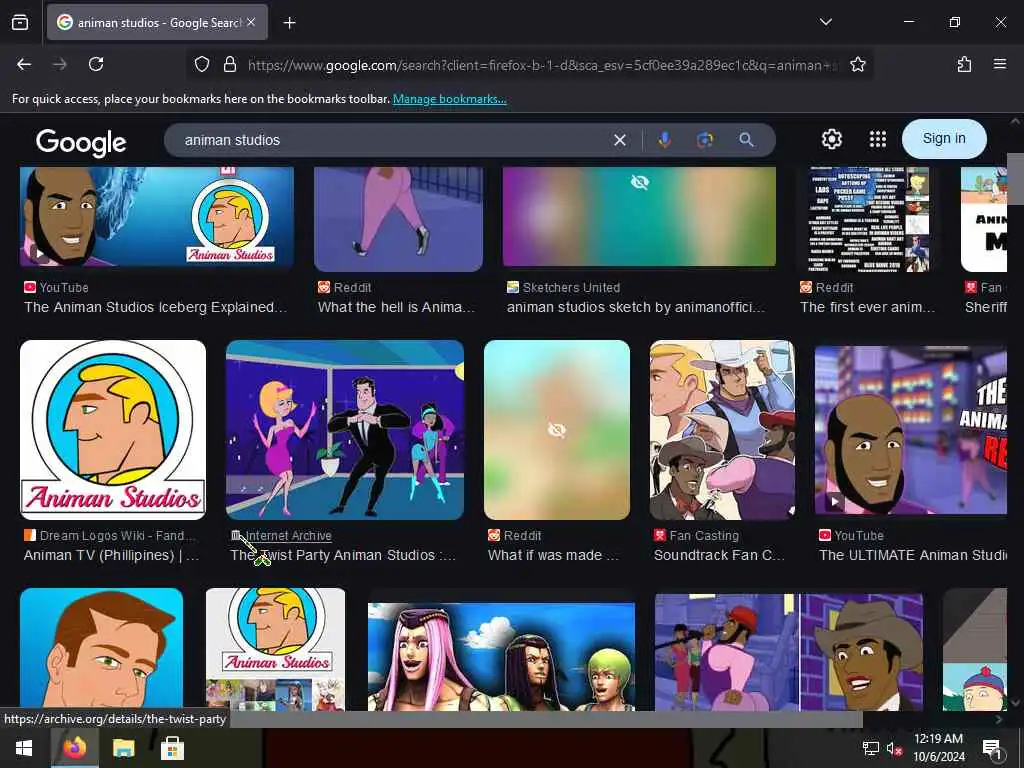Click the scrollbar down arrow
This screenshot has width=1024, height=768.
(x=1015, y=703)
